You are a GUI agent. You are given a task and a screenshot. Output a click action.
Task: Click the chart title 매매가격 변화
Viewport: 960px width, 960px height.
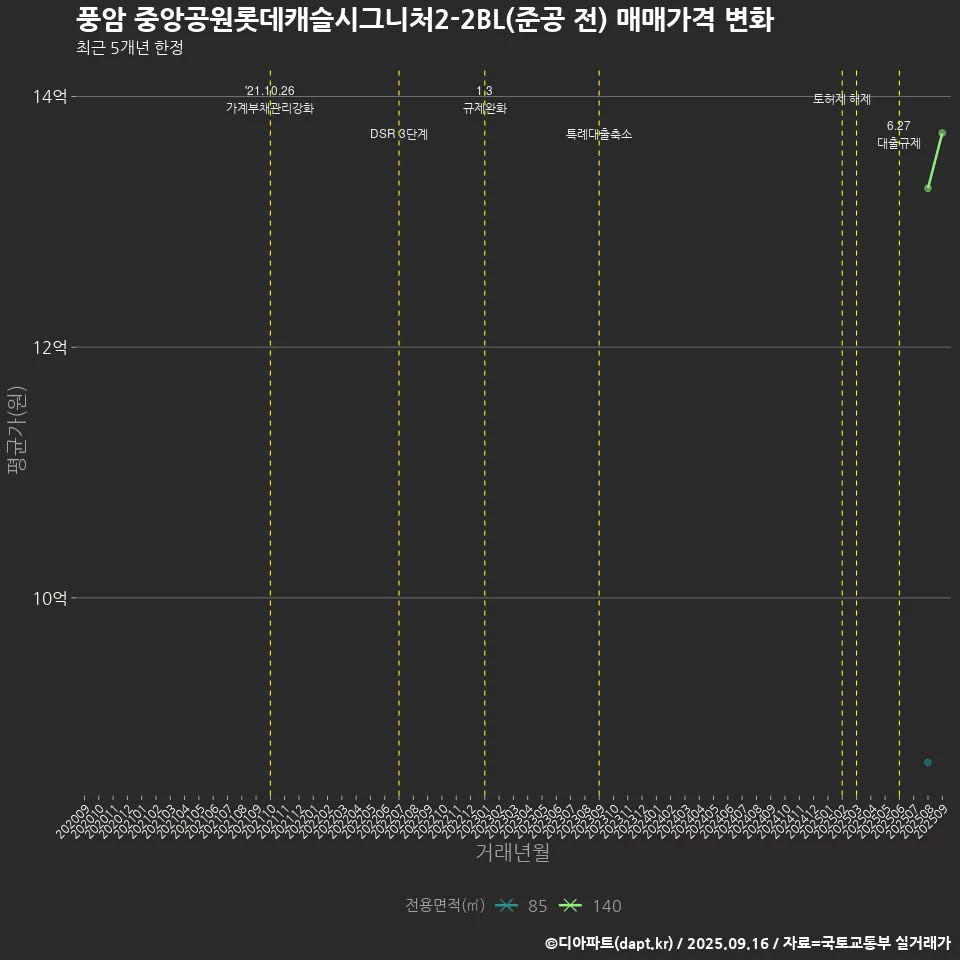tap(695, 19)
